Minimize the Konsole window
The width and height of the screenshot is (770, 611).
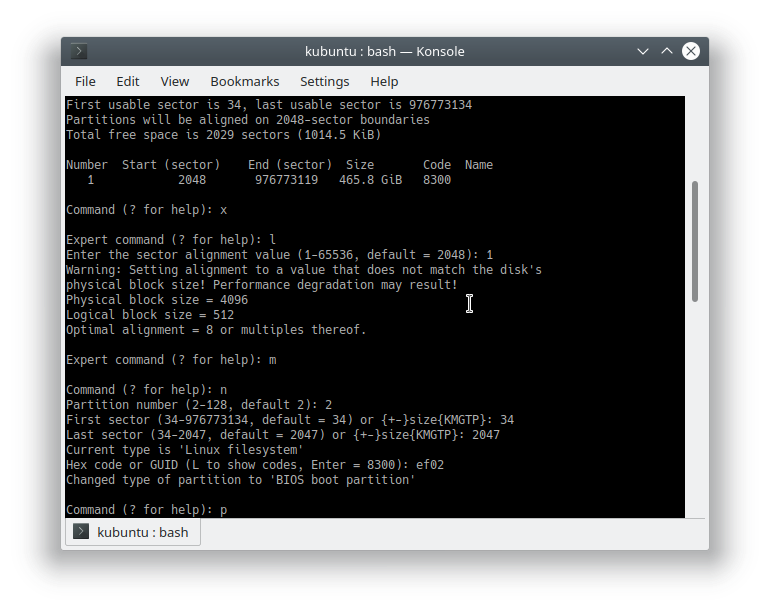point(642,51)
